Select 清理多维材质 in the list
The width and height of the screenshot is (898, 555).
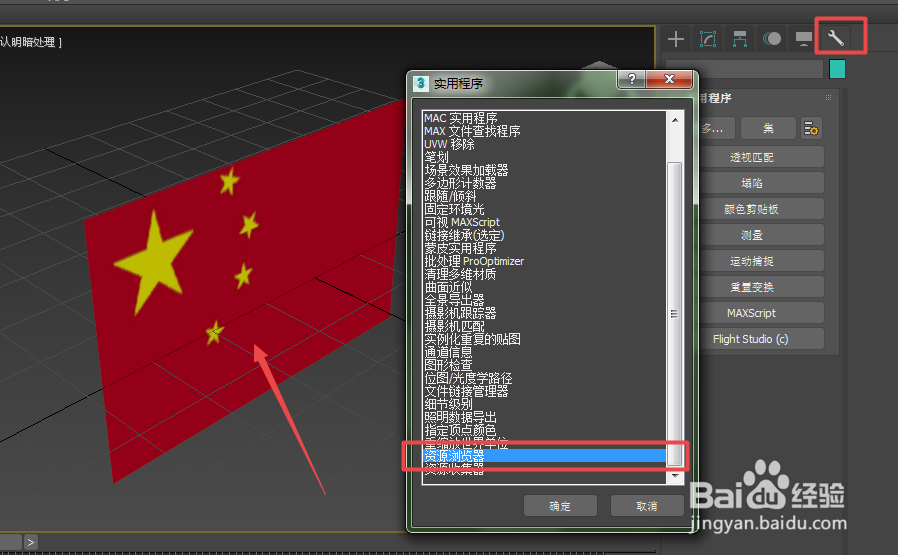coord(460,274)
